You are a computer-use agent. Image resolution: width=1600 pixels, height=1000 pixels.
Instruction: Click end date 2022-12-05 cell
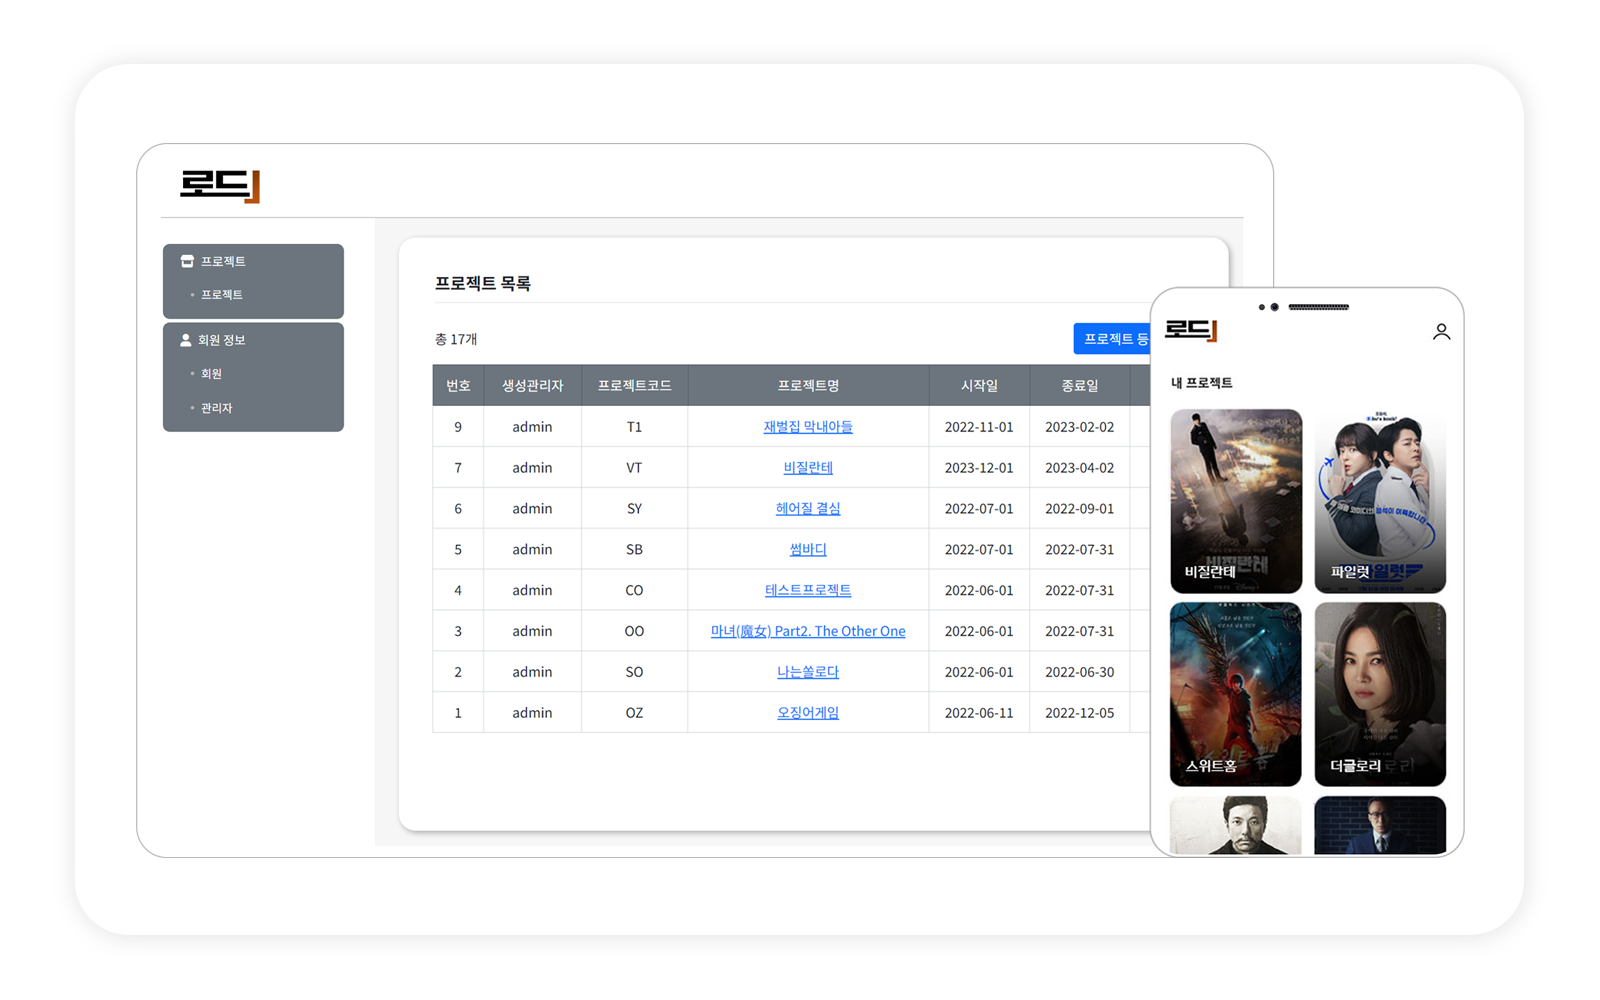(1079, 714)
